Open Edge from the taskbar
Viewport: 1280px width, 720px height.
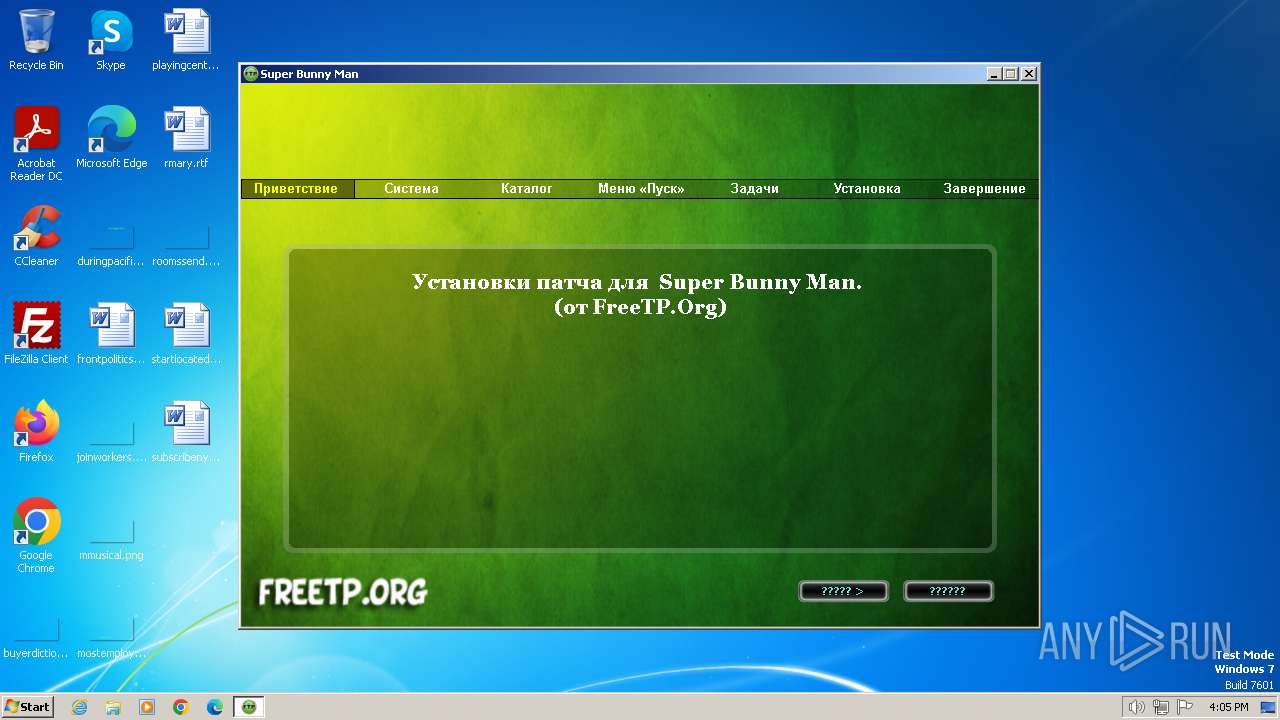click(x=215, y=707)
